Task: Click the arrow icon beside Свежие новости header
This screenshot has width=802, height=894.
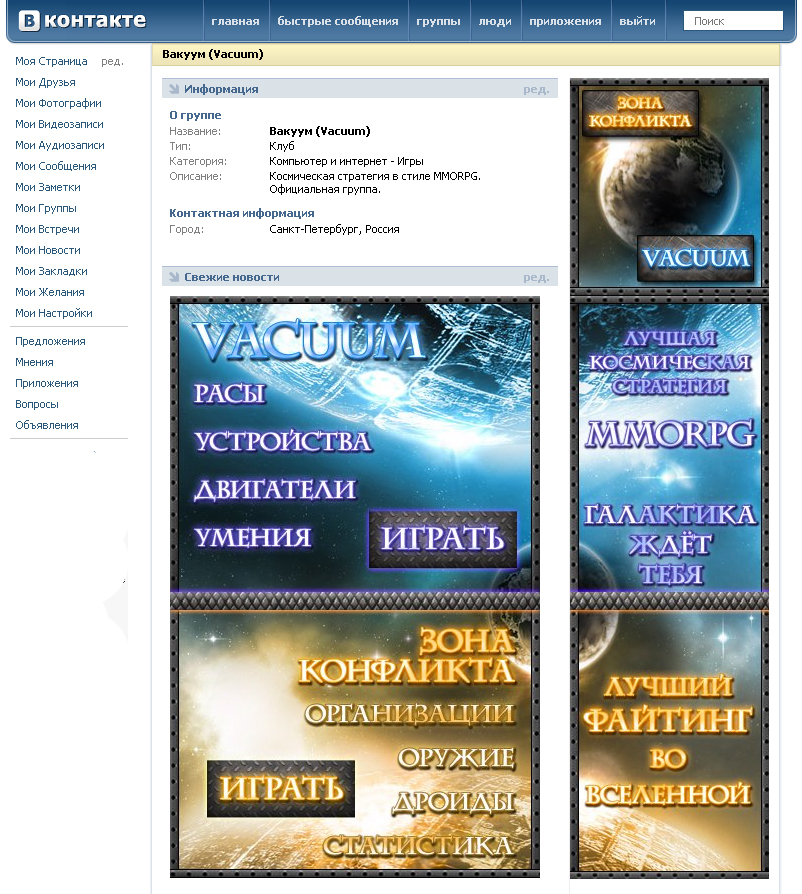Action: point(173,276)
